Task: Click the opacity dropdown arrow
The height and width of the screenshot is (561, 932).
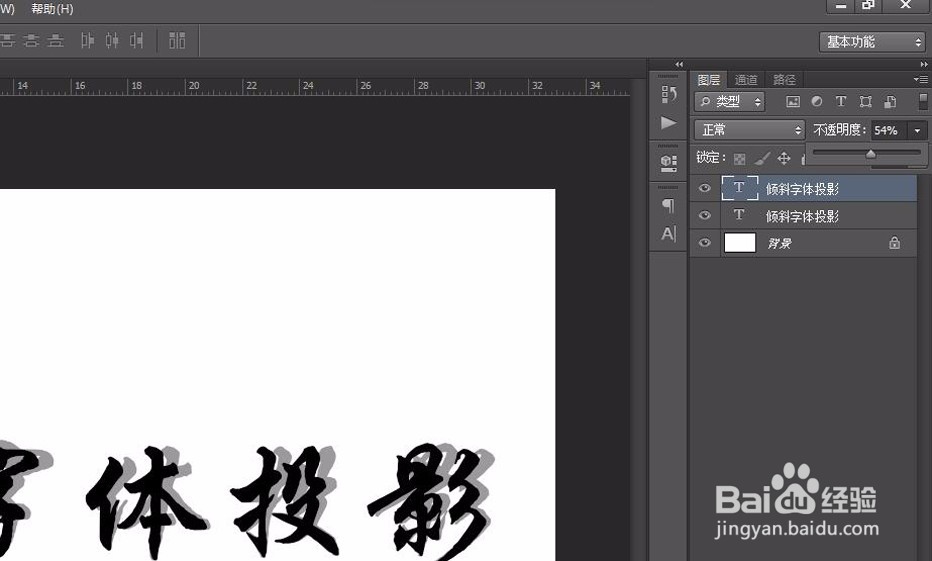Action: [917, 130]
